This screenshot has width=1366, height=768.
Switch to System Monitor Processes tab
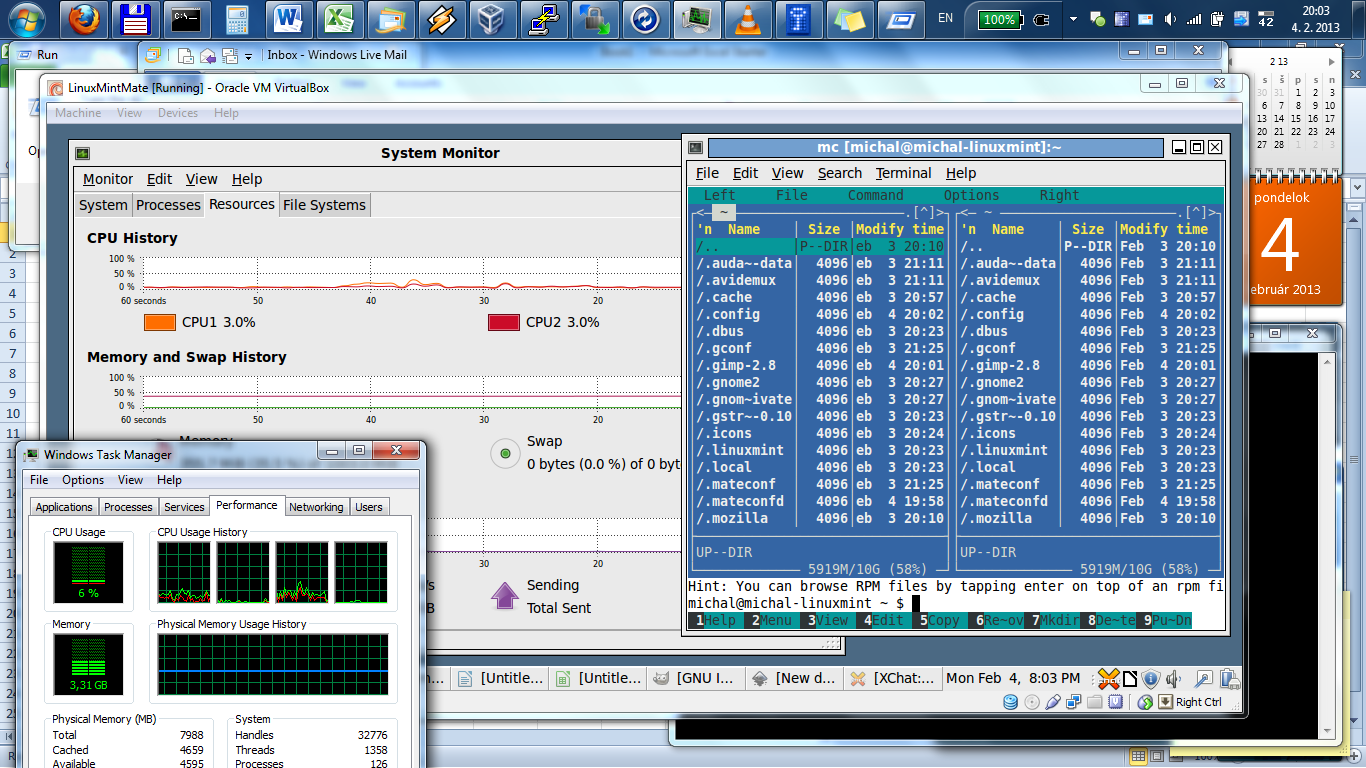click(x=168, y=205)
